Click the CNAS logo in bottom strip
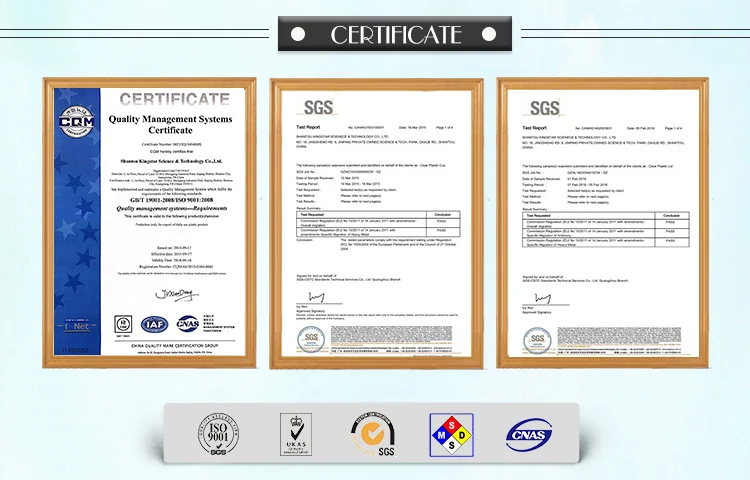750x480 pixels. pos(529,435)
